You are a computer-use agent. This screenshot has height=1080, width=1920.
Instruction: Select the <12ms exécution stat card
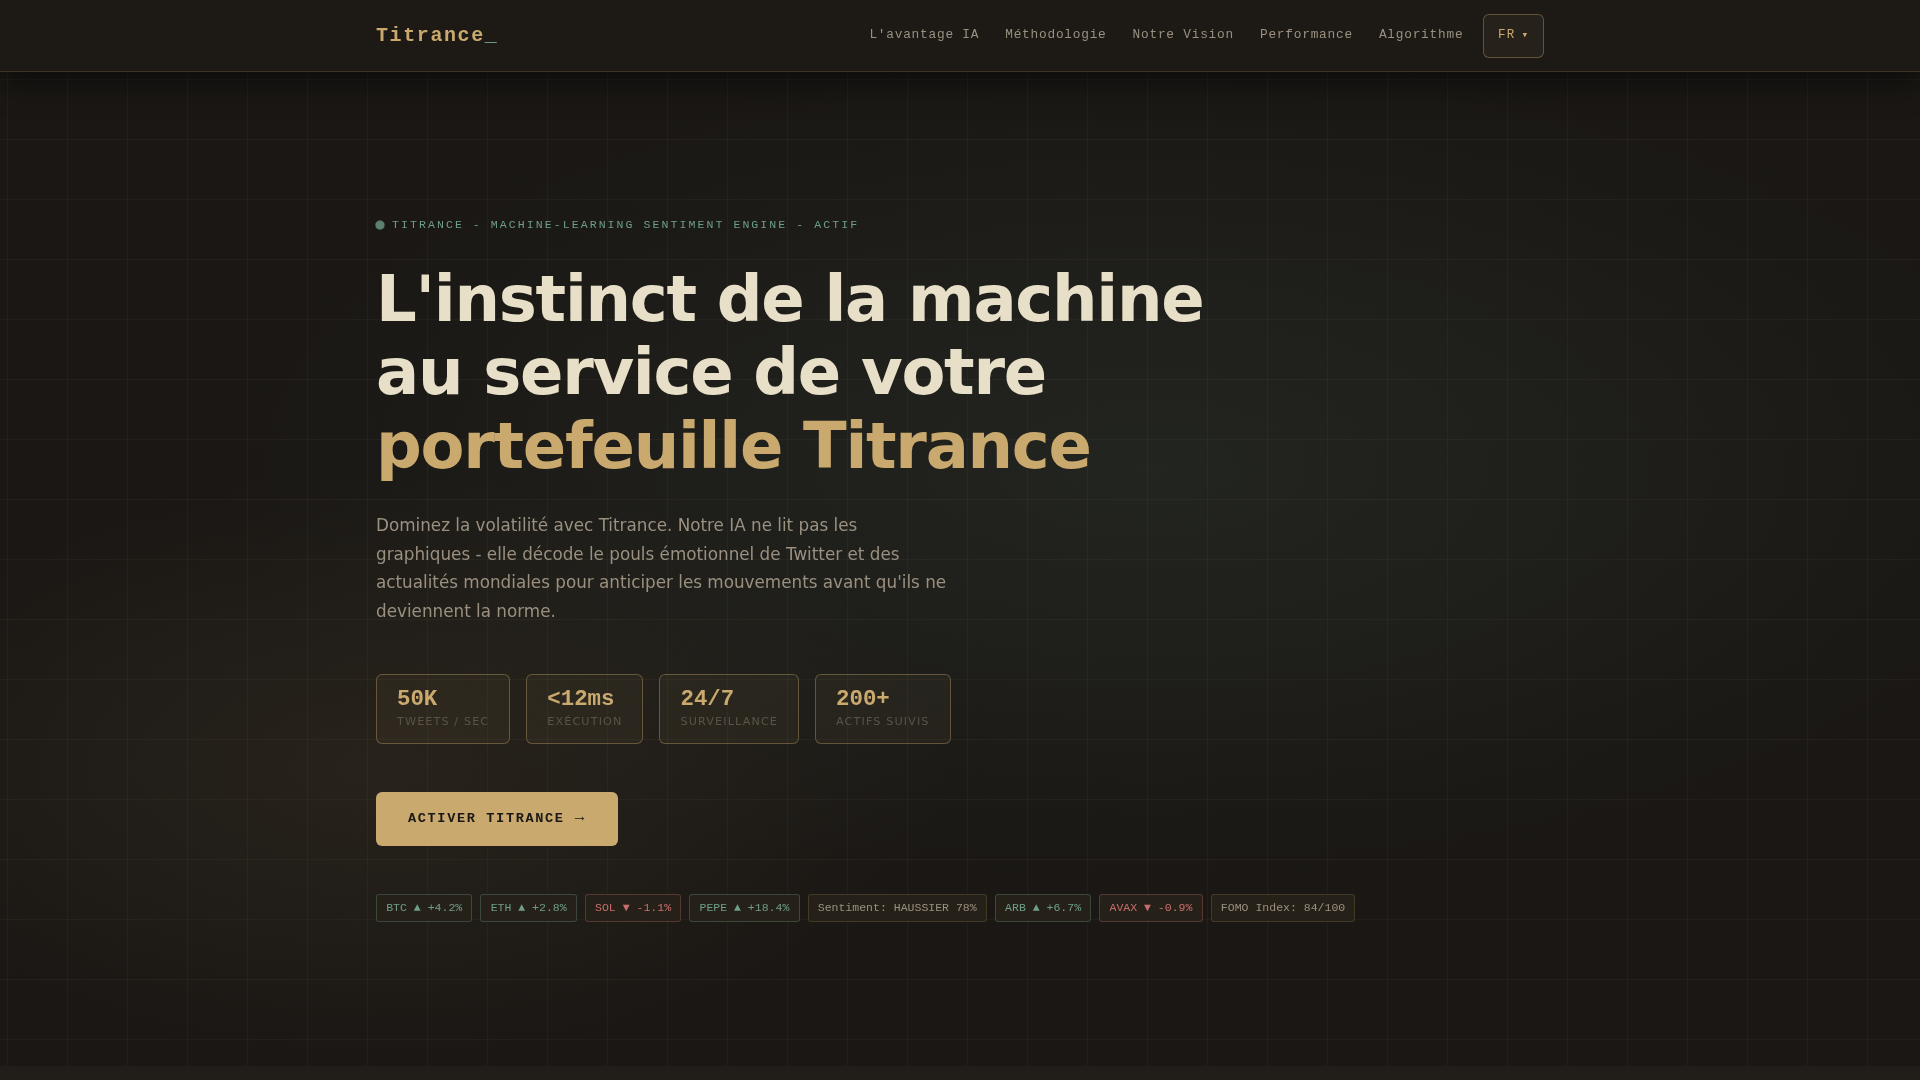pyautogui.click(x=584, y=709)
